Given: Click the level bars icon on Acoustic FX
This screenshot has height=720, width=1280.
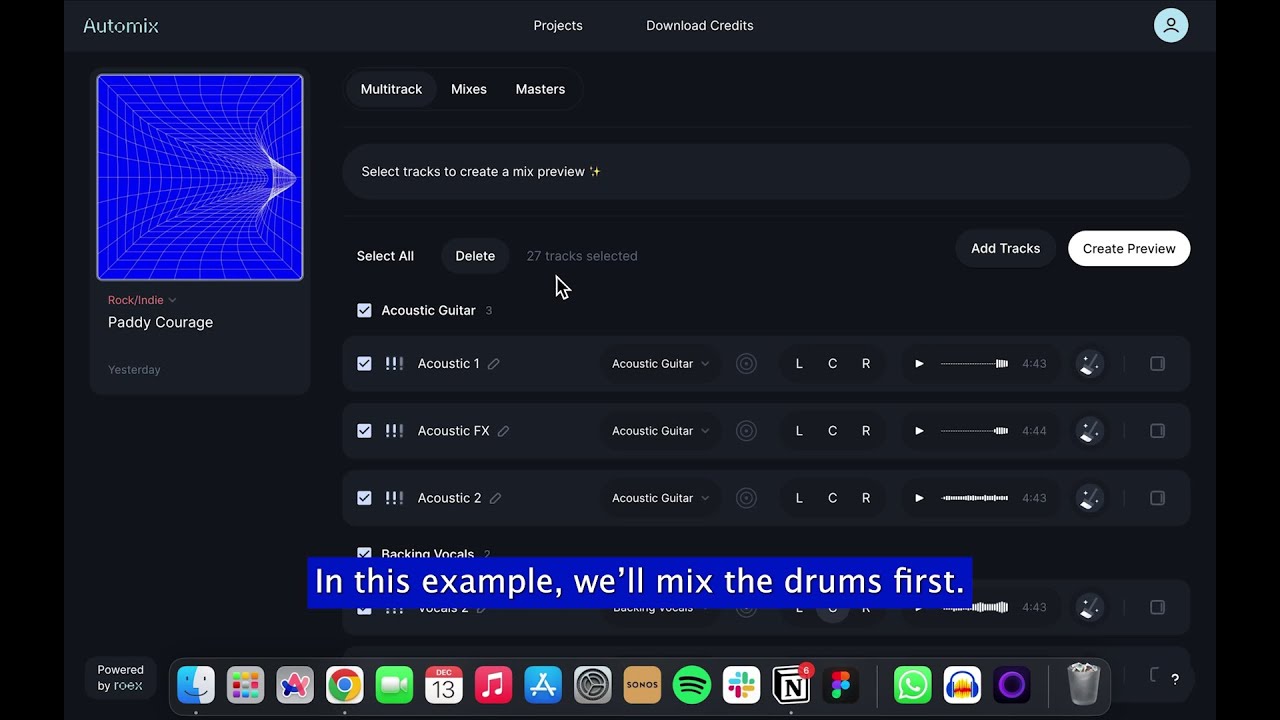Looking at the screenshot, I should 394,431.
